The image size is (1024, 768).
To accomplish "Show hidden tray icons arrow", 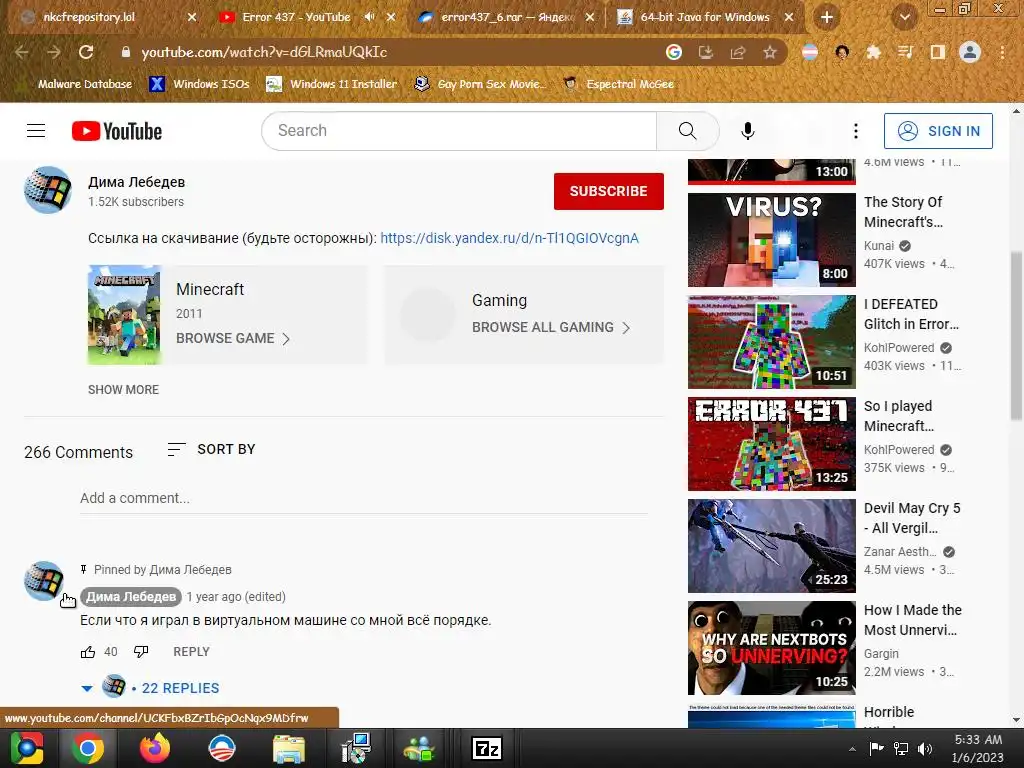I will pyautogui.click(x=852, y=749).
